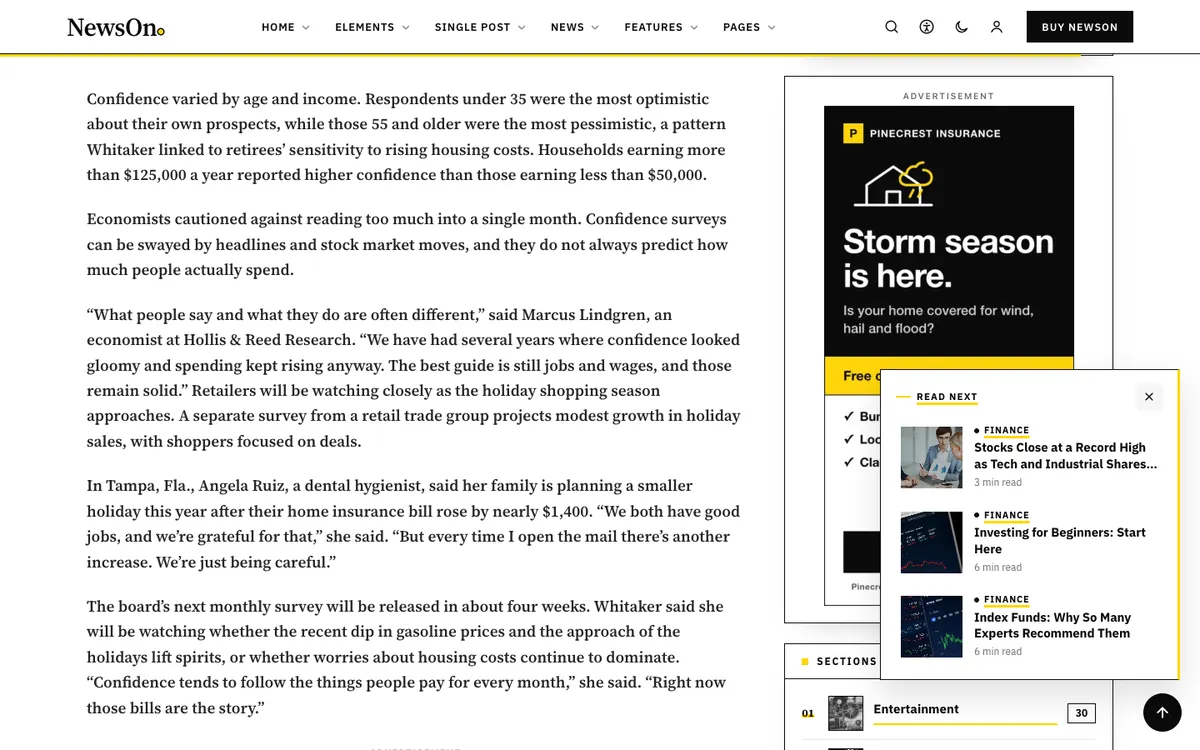
Task: Click the Entertainment count badge 30
Action: [x=1081, y=713]
